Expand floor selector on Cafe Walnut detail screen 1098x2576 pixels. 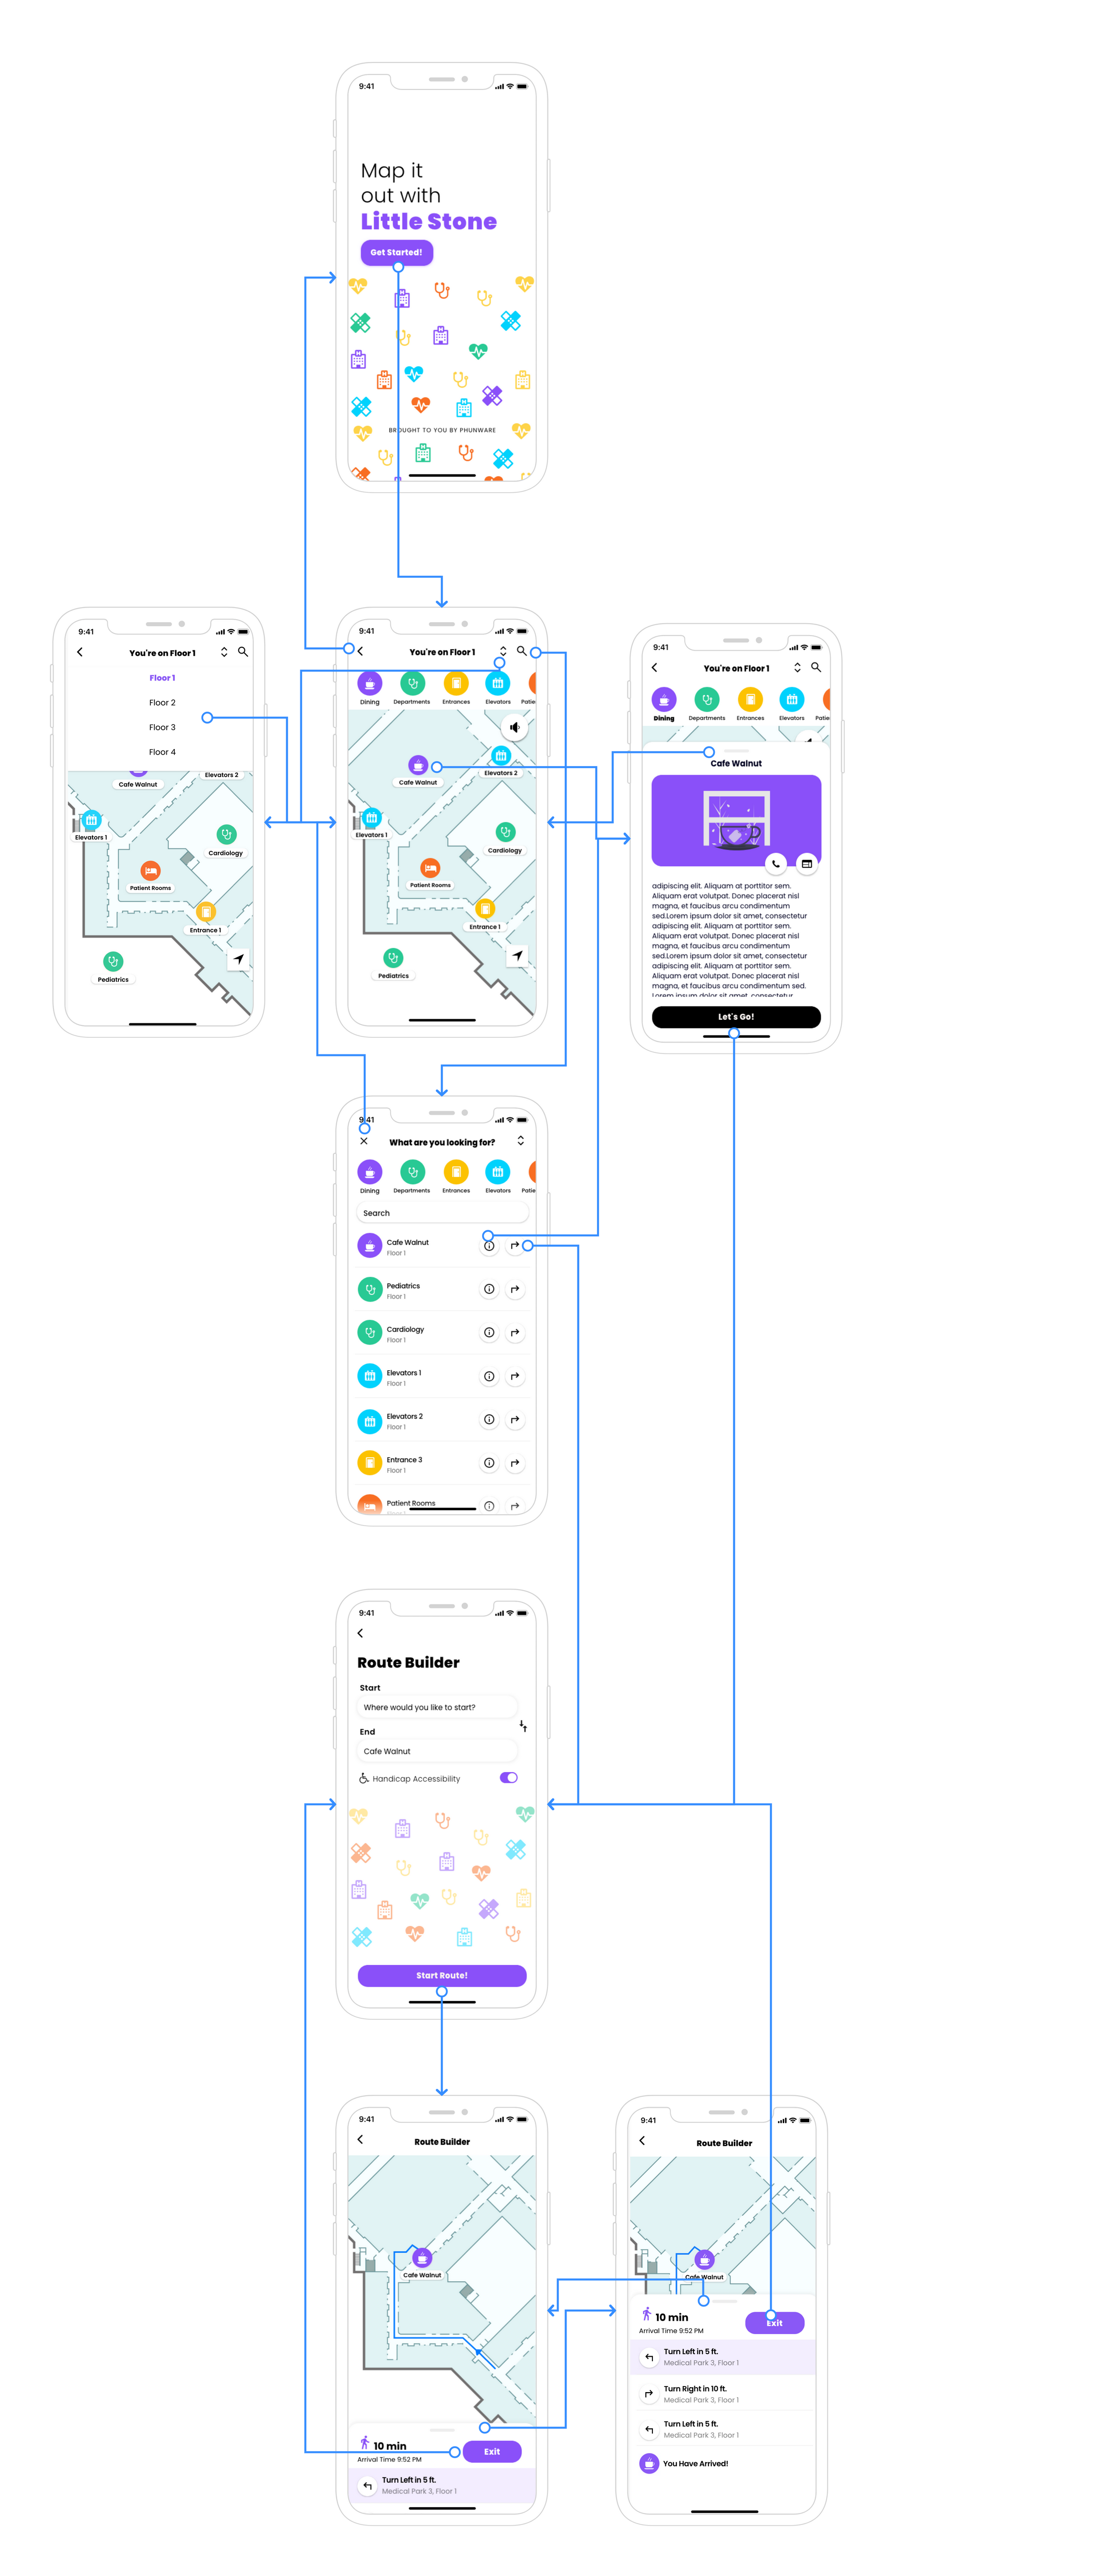click(797, 667)
